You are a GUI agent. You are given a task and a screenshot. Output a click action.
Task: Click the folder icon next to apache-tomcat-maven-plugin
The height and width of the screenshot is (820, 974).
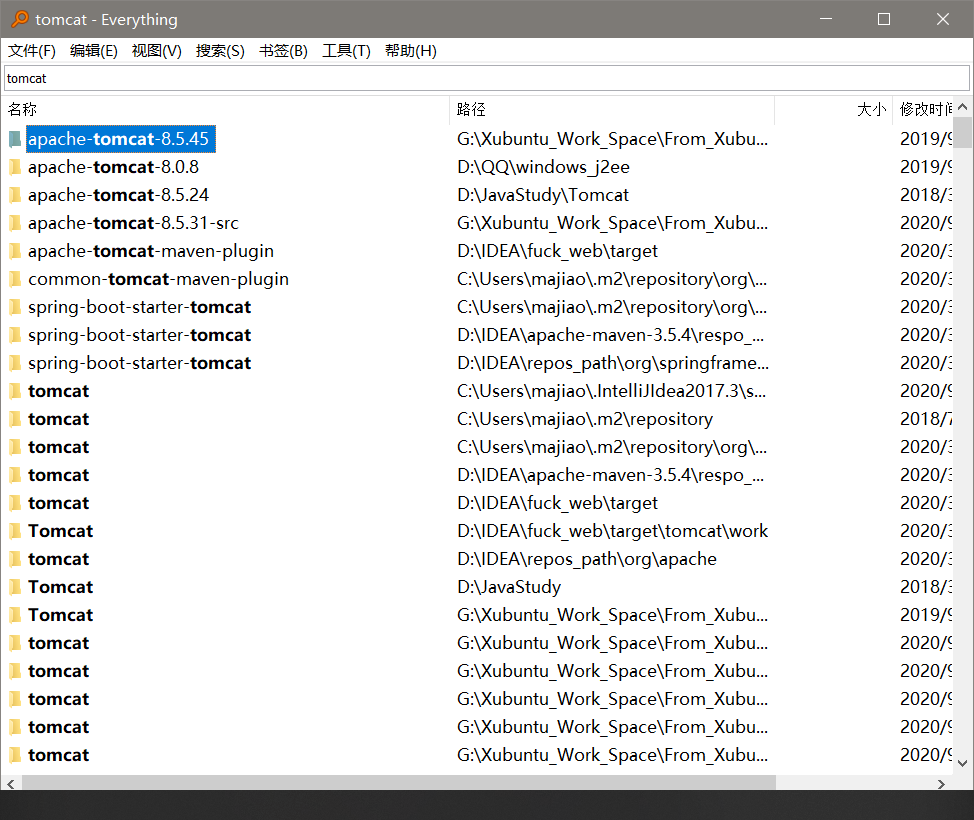tap(14, 250)
